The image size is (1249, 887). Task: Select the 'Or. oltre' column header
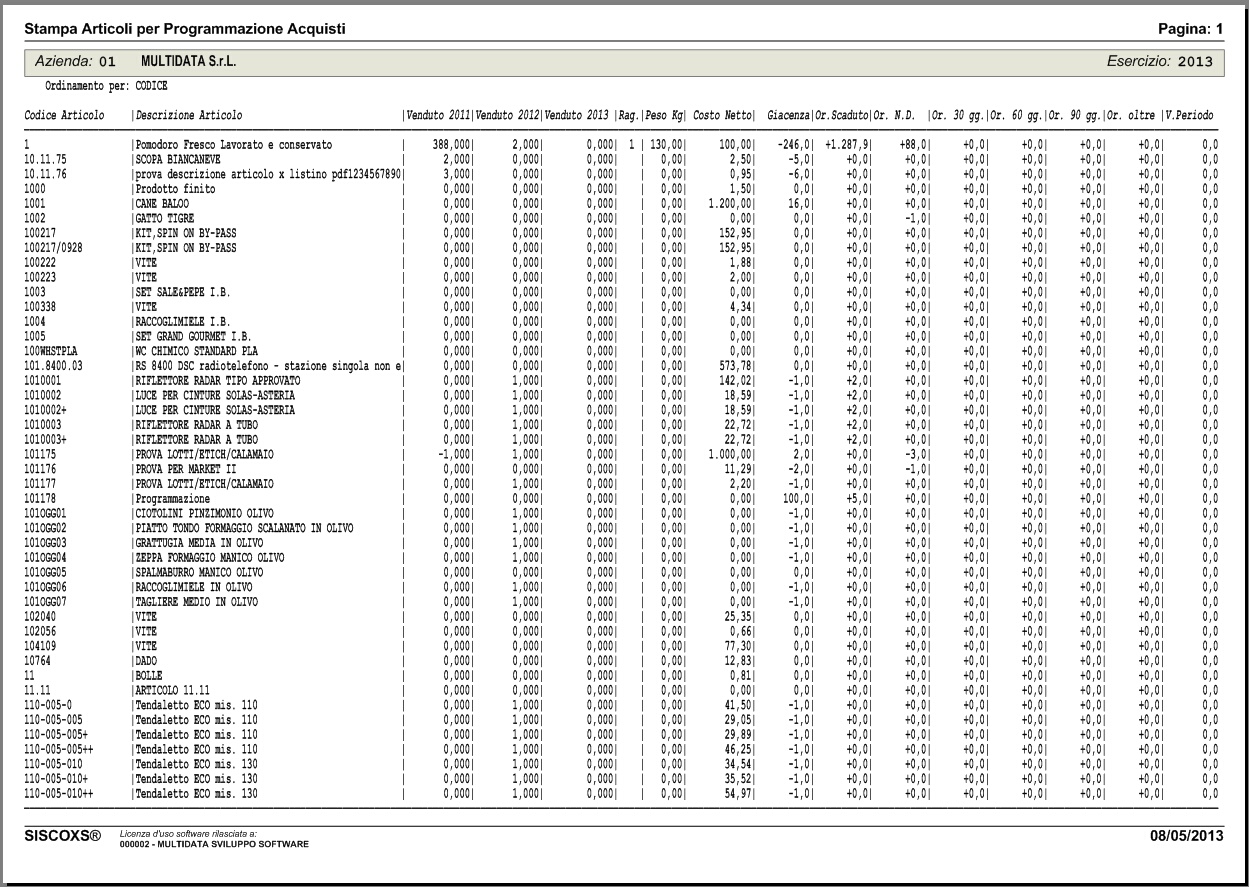click(1132, 116)
